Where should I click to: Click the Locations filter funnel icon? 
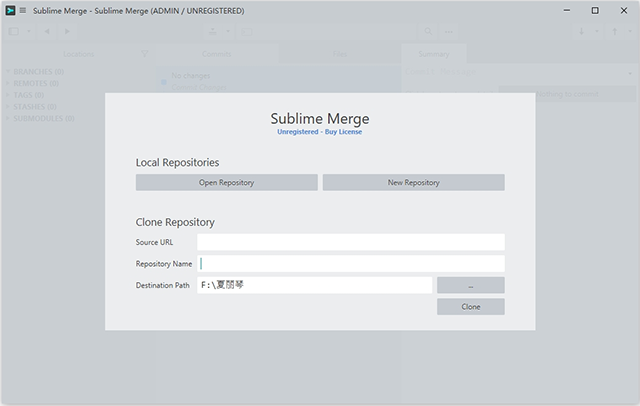145,54
